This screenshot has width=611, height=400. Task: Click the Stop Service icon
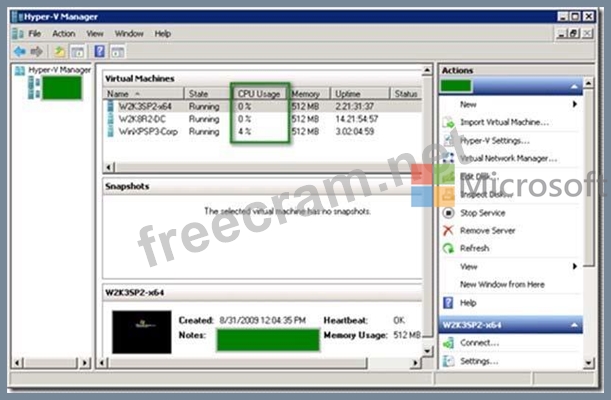click(449, 213)
